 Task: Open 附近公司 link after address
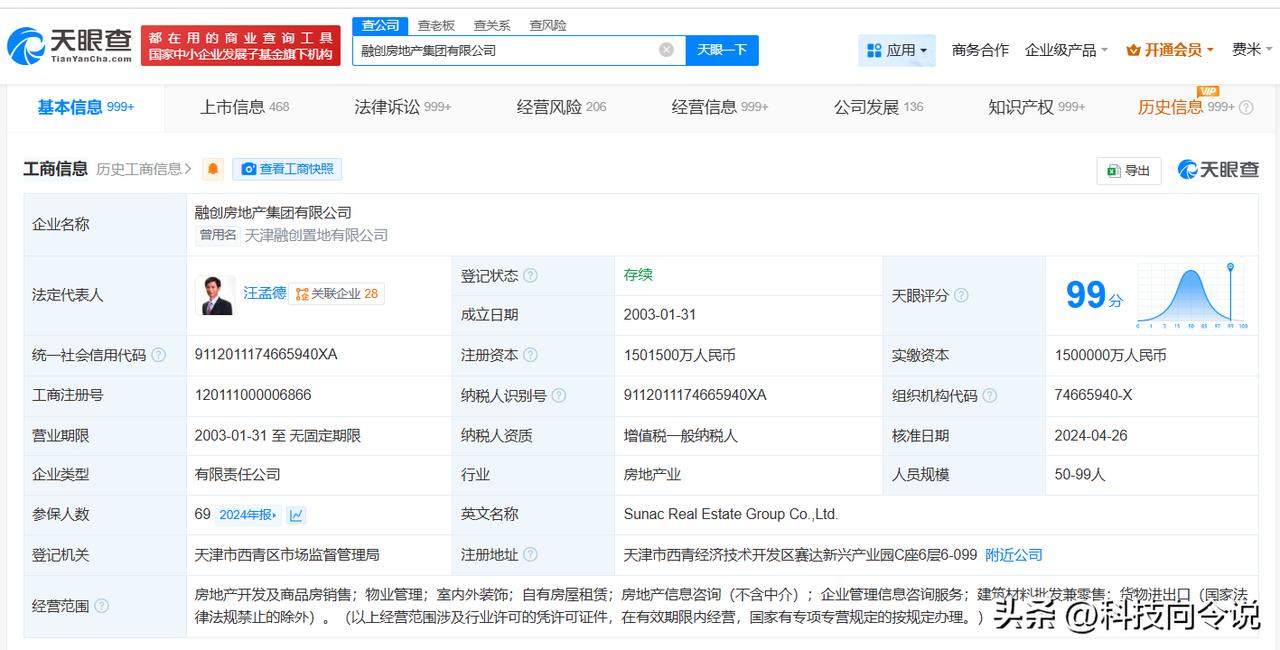[1014, 555]
